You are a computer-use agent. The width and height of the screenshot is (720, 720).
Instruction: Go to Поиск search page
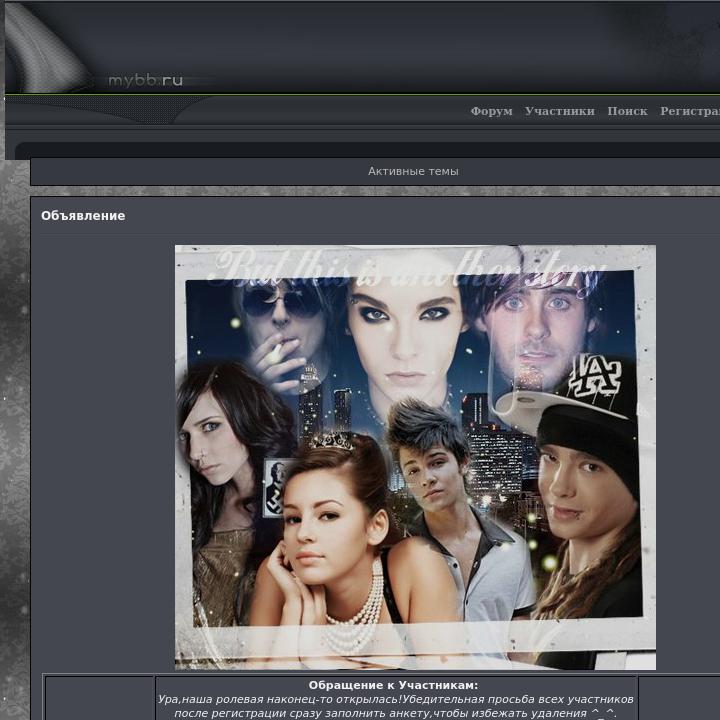tap(627, 111)
